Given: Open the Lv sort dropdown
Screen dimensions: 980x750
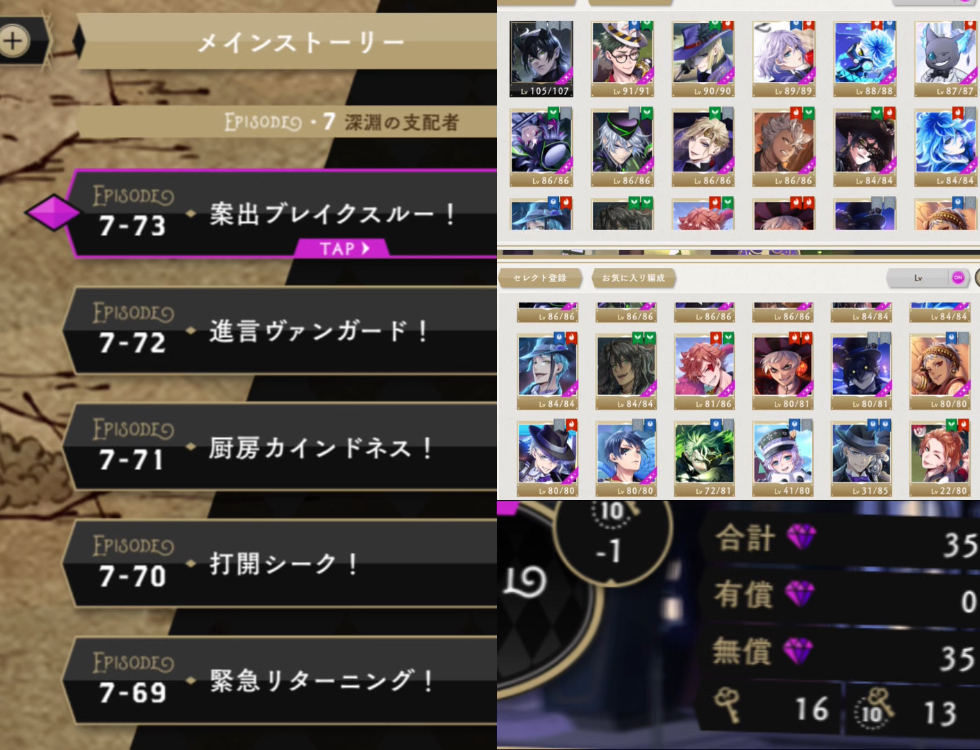Looking at the screenshot, I should click(x=918, y=278).
